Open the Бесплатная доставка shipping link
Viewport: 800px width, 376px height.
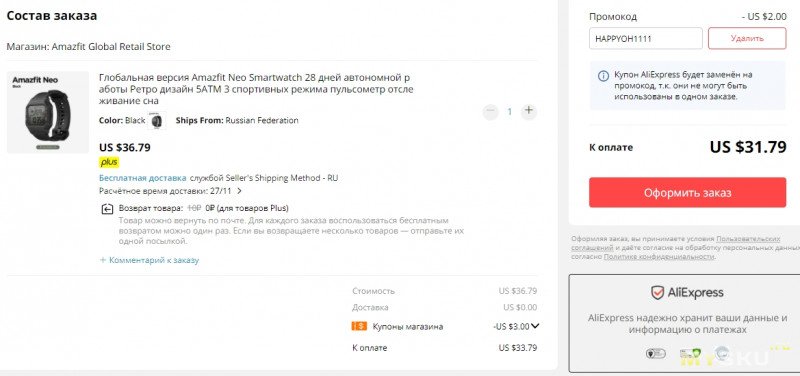pyautogui.click(x=142, y=178)
